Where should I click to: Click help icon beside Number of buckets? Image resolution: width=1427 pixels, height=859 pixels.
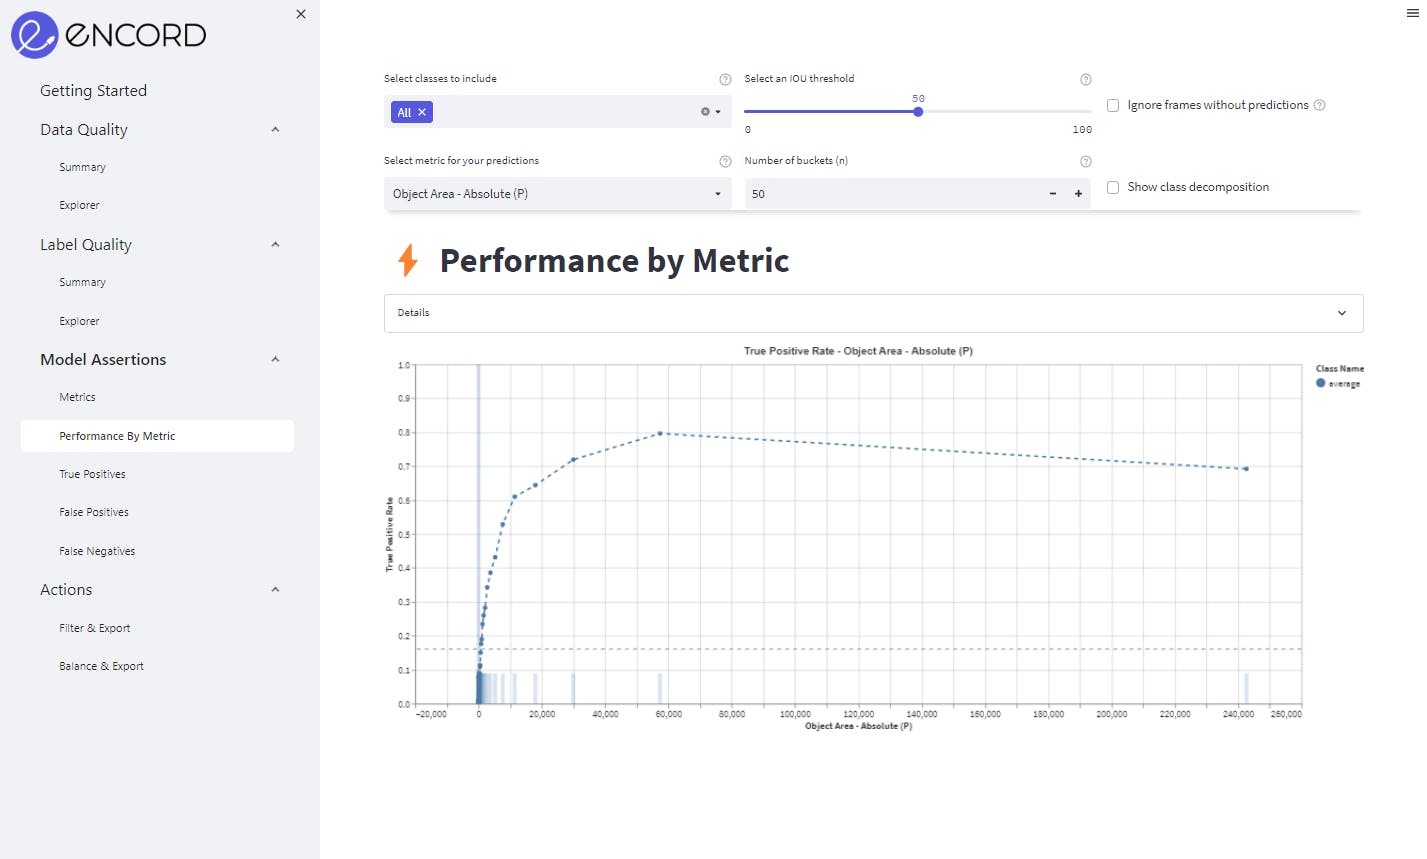pos(1085,161)
